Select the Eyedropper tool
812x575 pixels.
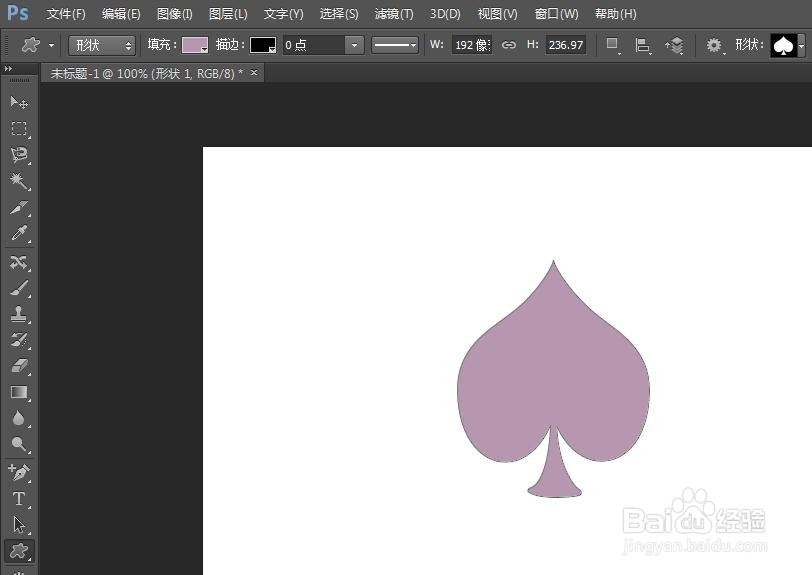pos(19,234)
